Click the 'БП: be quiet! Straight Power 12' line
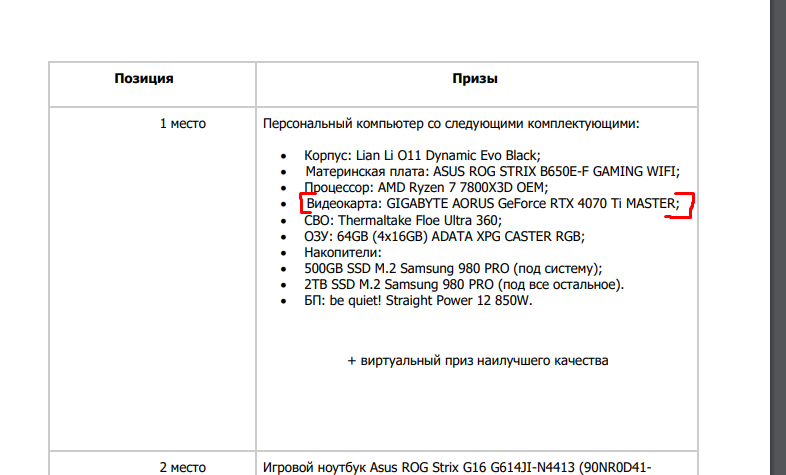The width and height of the screenshot is (786, 475). pos(418,301)
